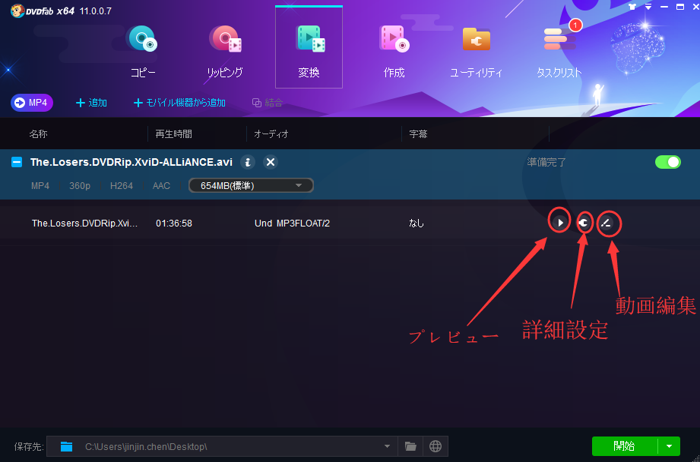
Task: Click the globe icon in the bottom bar
Action: tap(435, 446)
